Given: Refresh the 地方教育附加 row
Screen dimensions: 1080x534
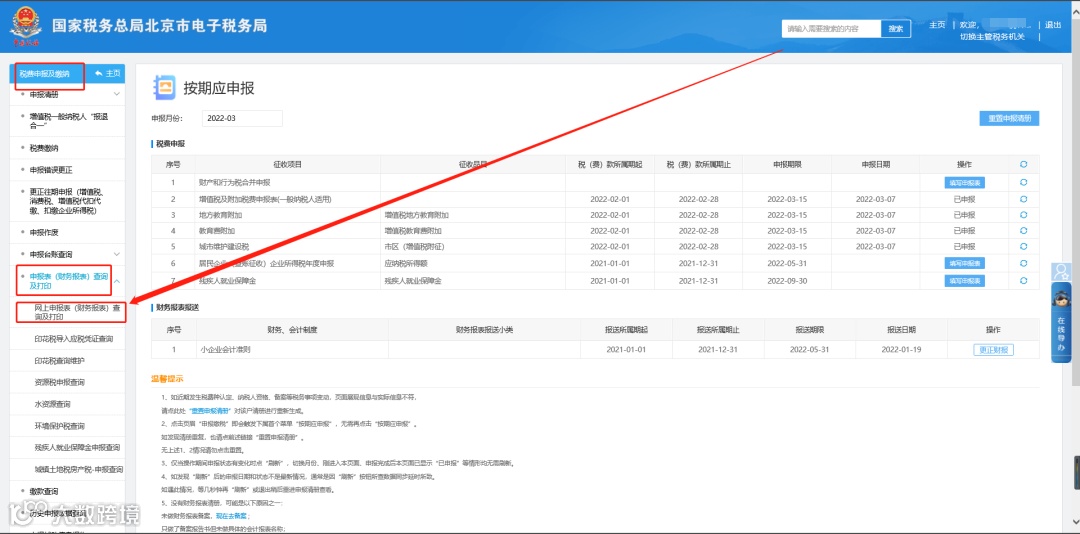Looking at the screenshot, I should (1024, 215).
